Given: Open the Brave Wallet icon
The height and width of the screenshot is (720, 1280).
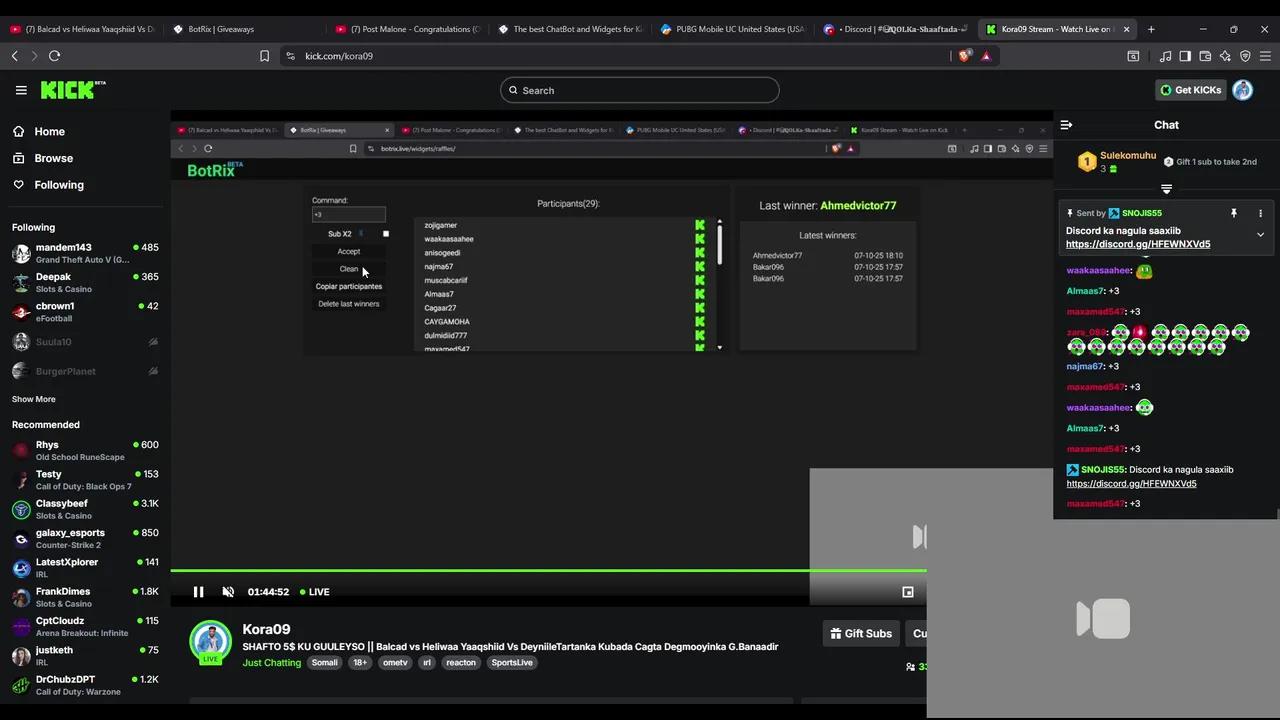Looking at the screenshot, I should [x=1205, y=56].
